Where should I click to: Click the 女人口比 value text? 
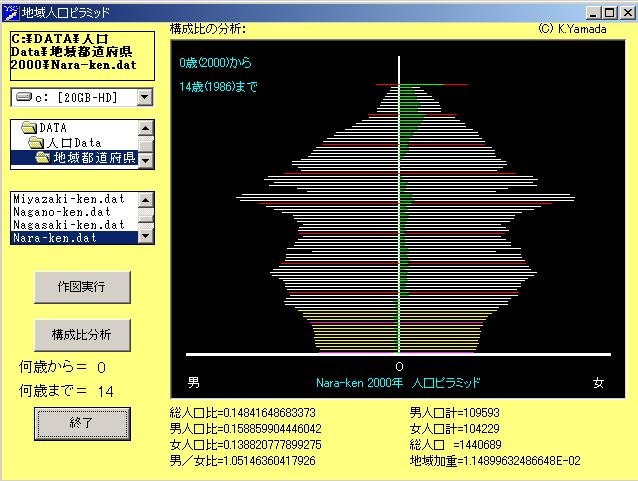coord(245,445)
